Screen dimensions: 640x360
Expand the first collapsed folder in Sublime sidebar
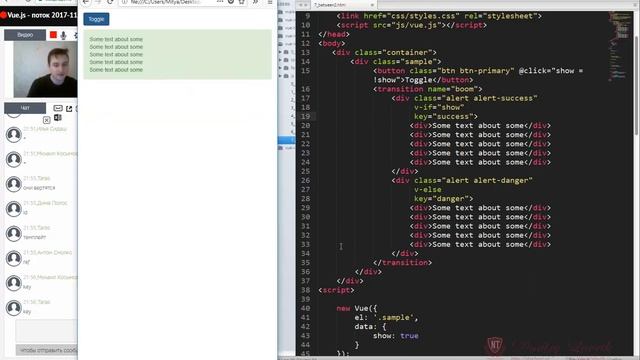tap(280, 52)
